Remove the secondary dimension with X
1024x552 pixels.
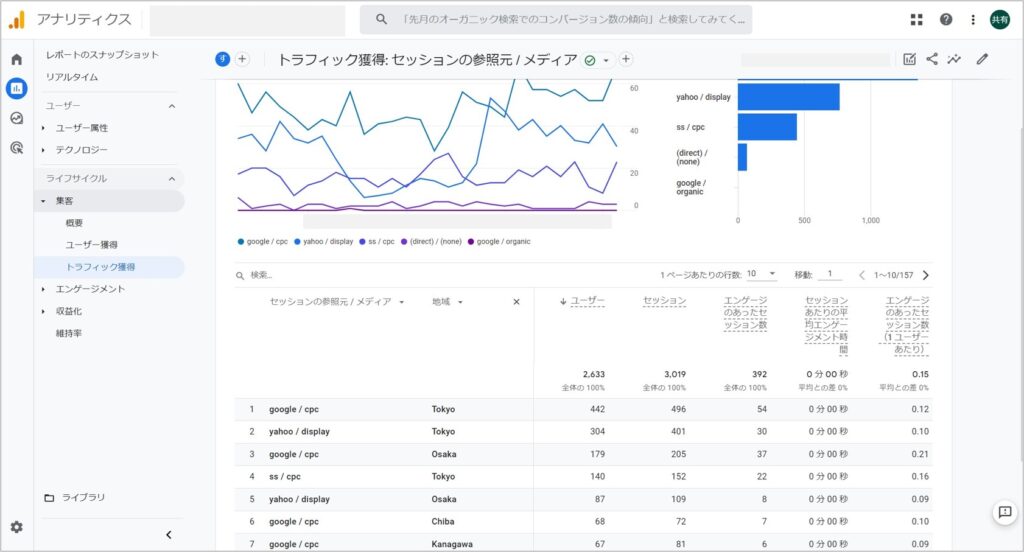517,302
